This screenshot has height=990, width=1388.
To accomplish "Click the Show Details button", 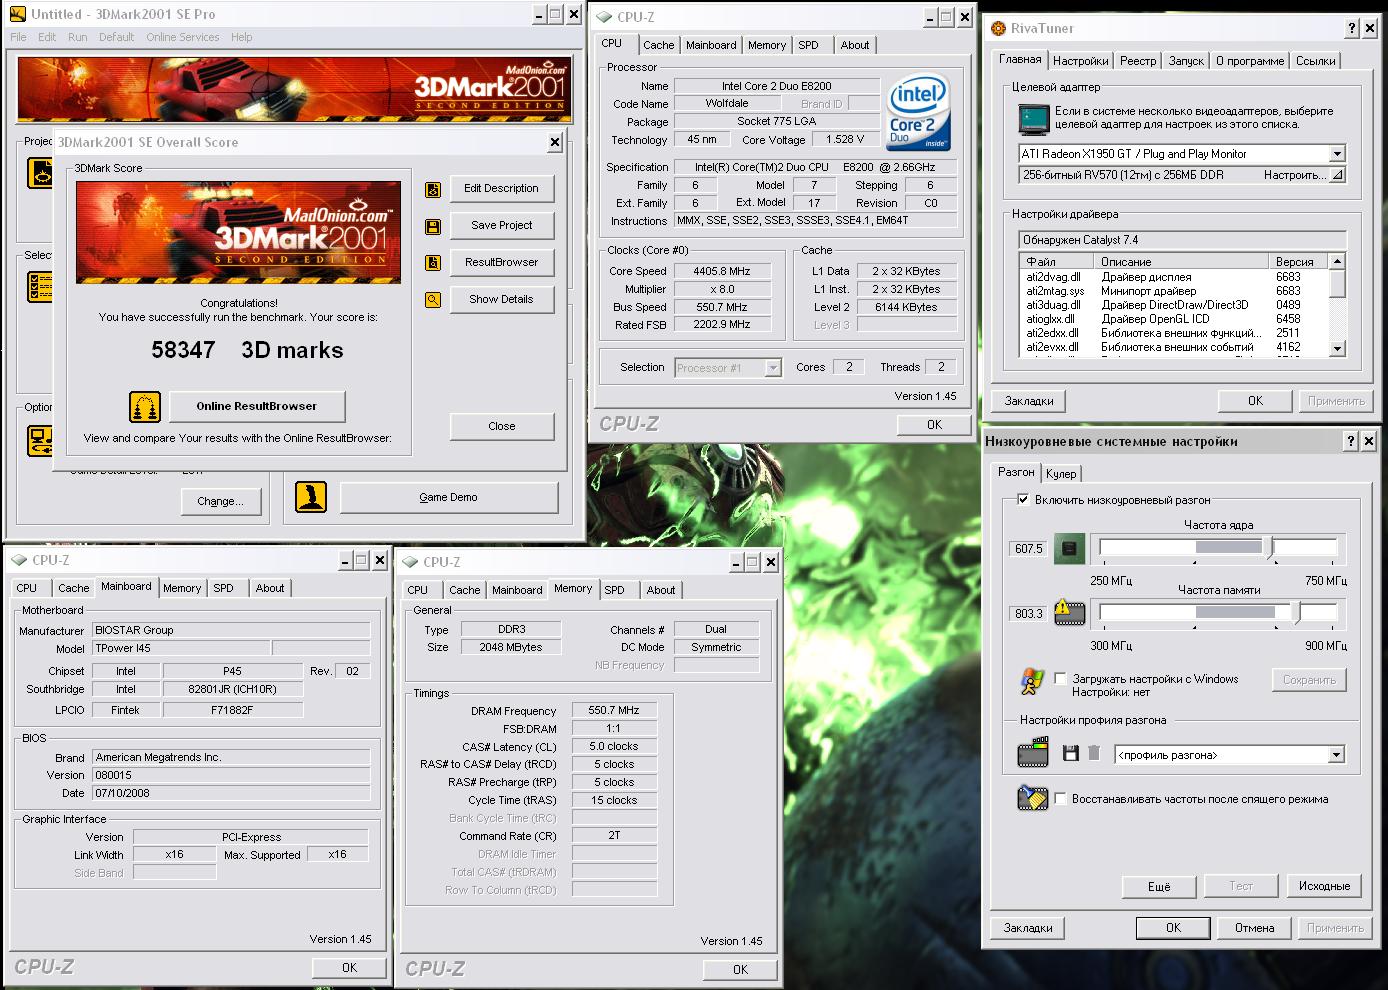I will click(502, 299).
